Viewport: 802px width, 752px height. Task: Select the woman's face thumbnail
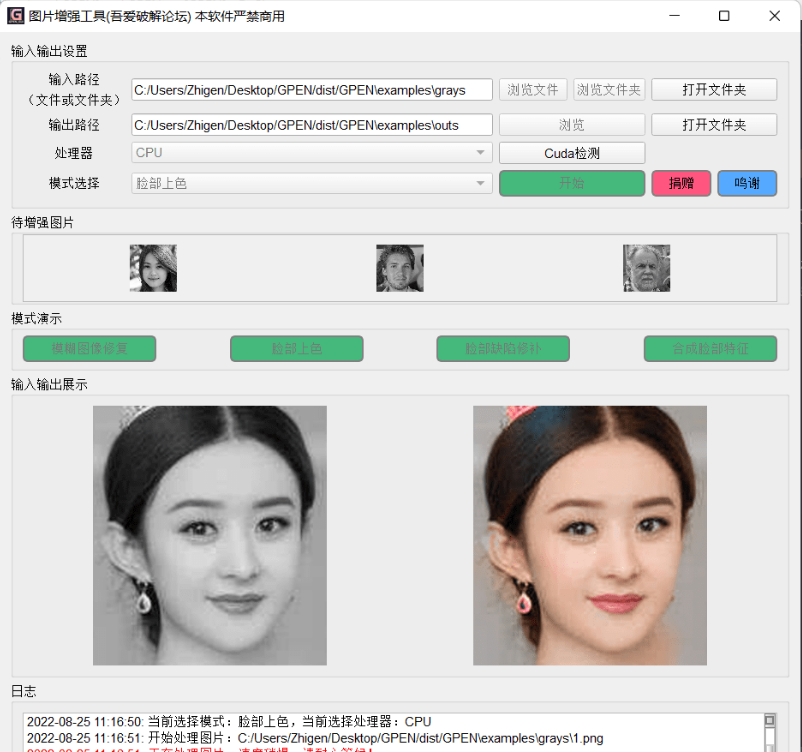(153, 268)
